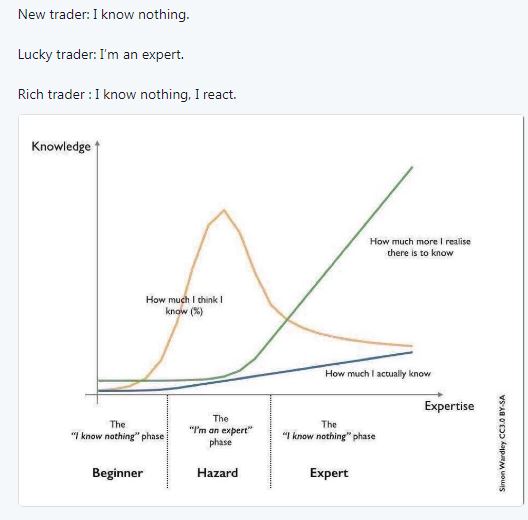Click the 'Lucky trader: I'm an expert.' line
Screen dimensions: 528x520
coord(101,55)
